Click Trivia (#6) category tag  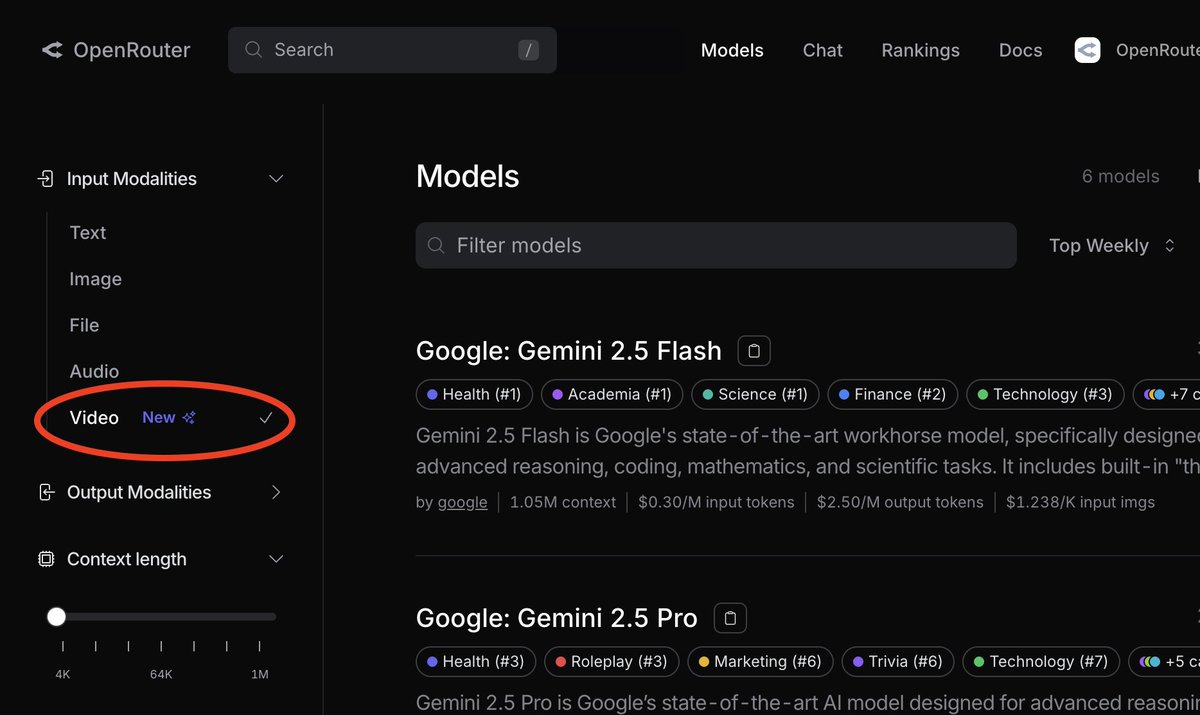coord(898,661)
